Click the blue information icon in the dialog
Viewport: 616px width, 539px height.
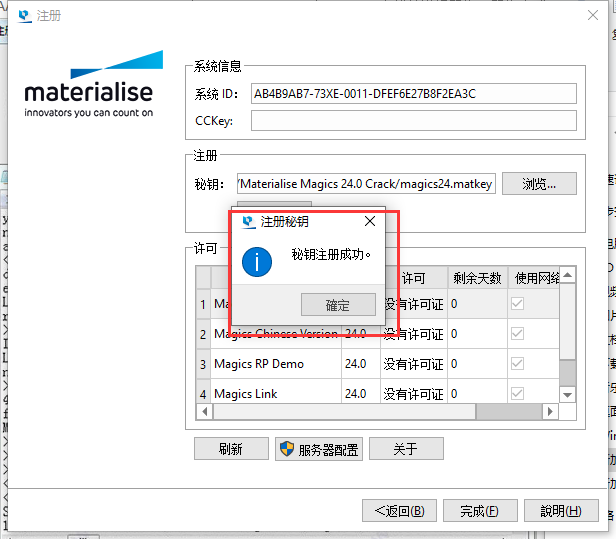tap(257, 262)
